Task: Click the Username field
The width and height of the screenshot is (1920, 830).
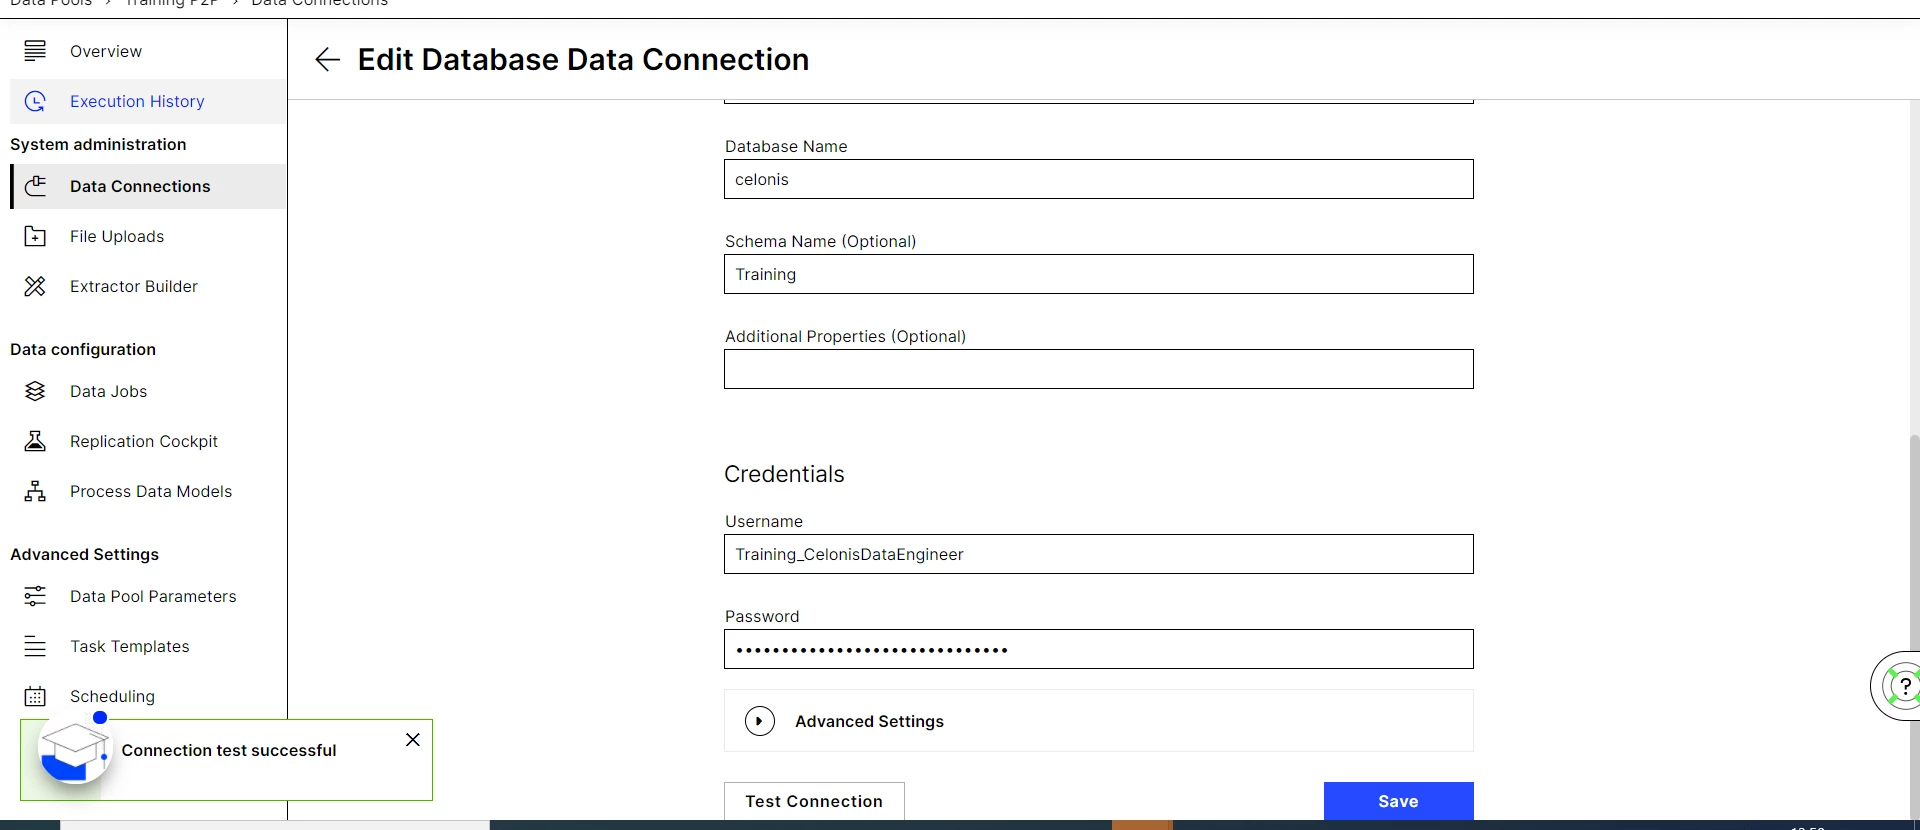Action: pyautogui.click(x=1099, y=554)
